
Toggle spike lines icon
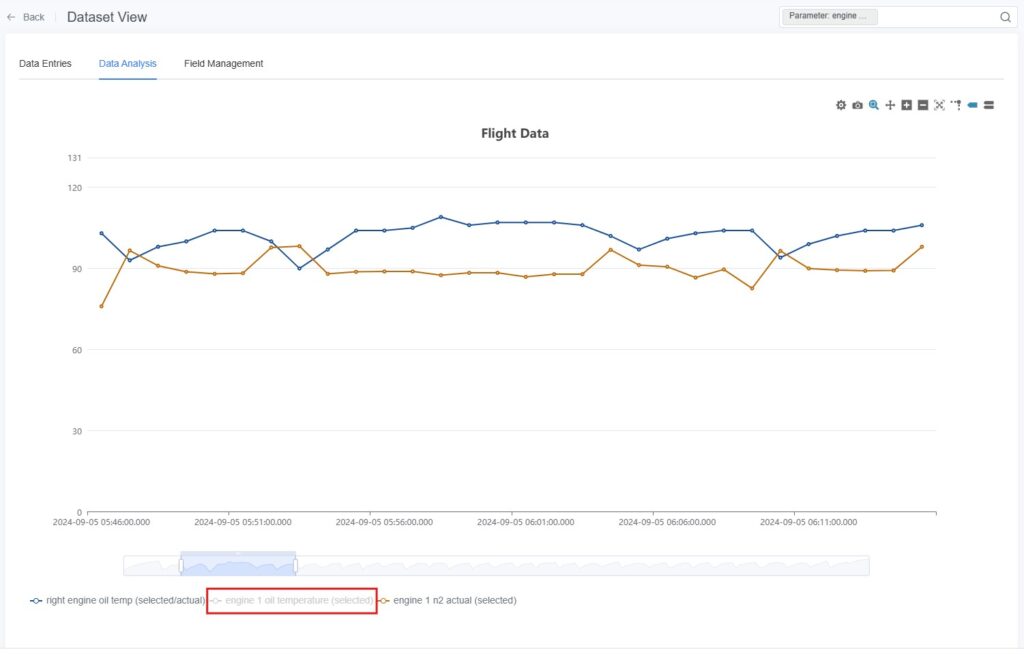[x=956, y=105]
